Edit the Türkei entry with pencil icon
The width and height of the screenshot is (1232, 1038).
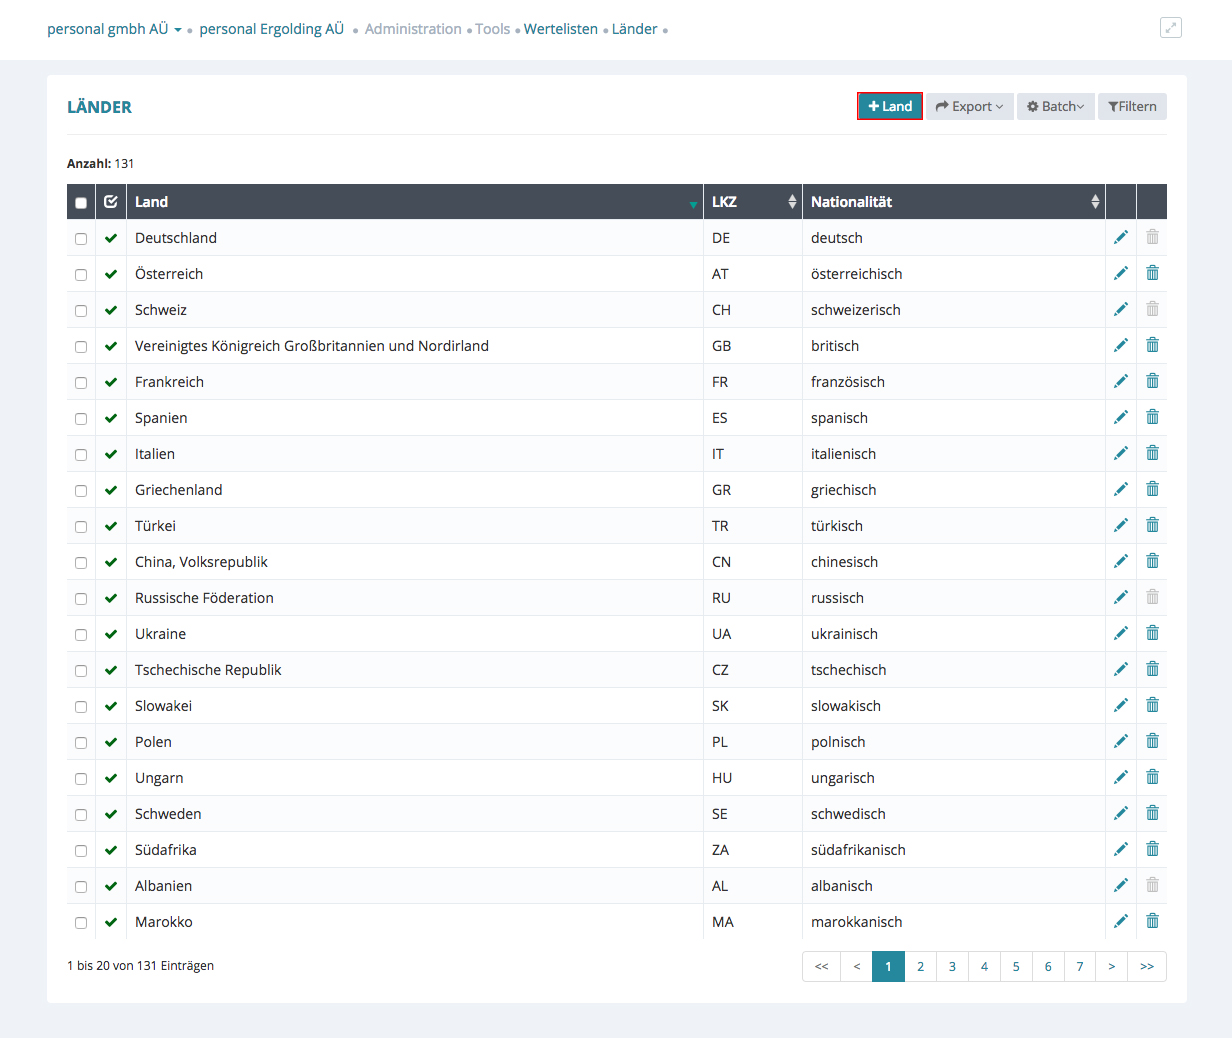[x=1120, y=525]
